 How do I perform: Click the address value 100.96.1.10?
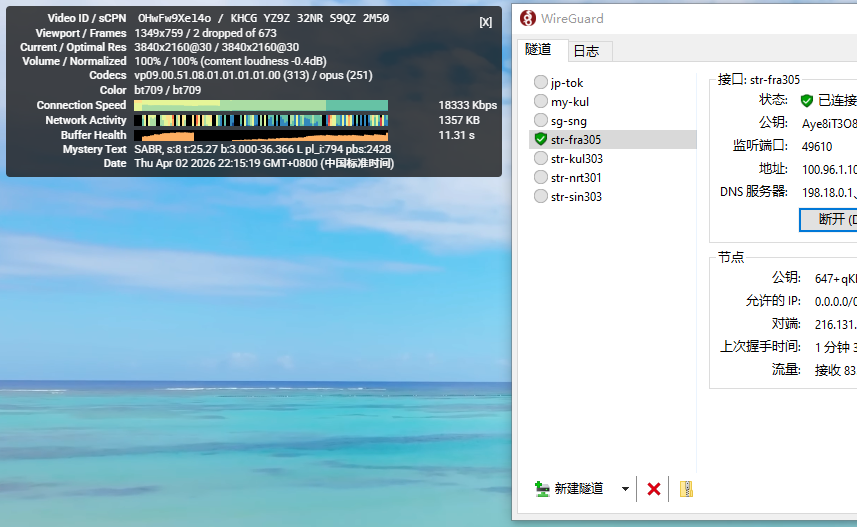pos(829,169)
